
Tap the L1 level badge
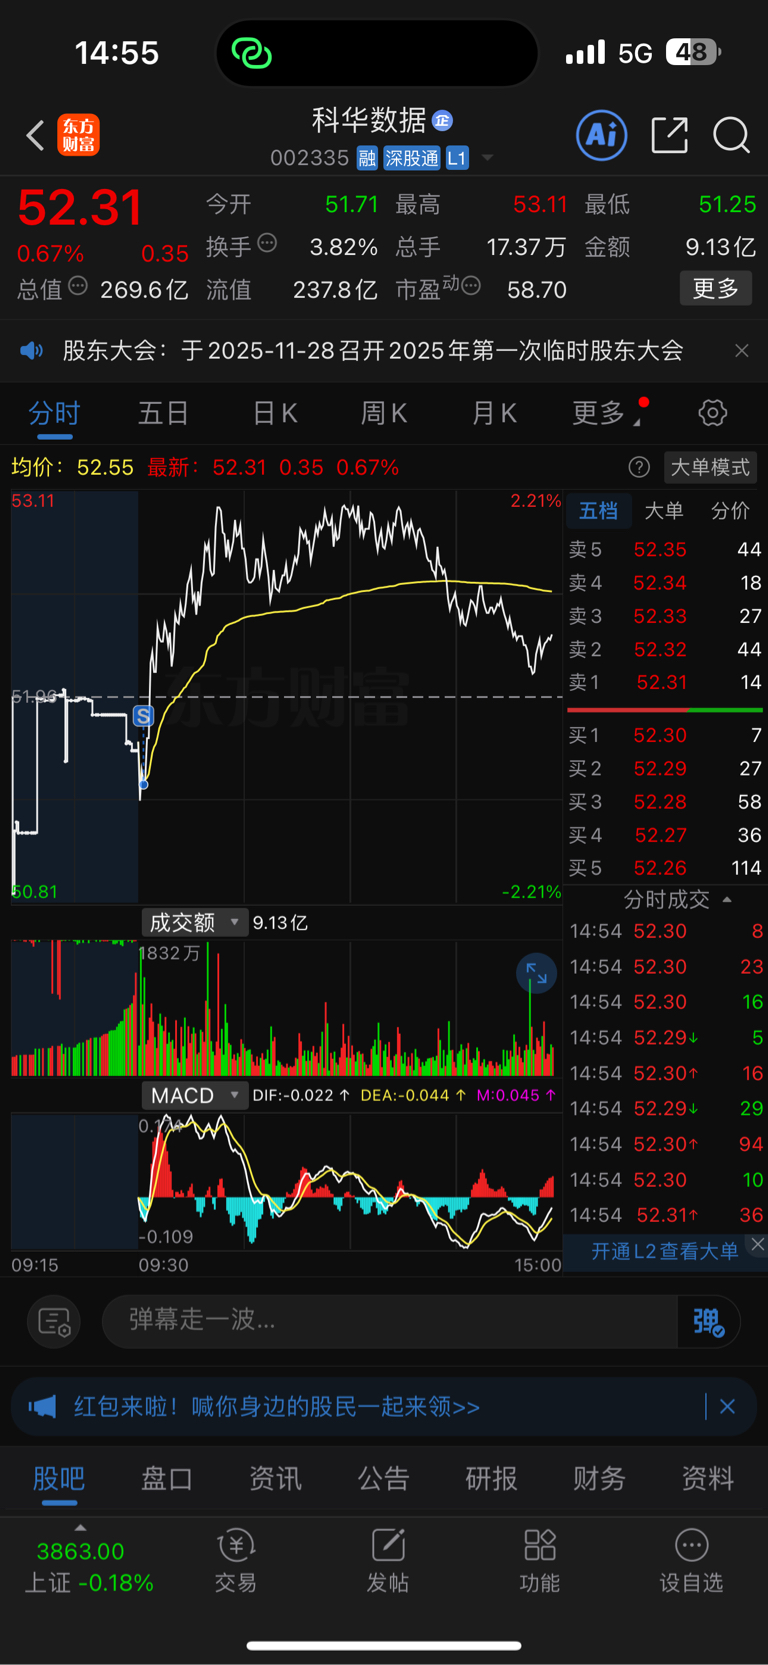[x=457, y=158]
